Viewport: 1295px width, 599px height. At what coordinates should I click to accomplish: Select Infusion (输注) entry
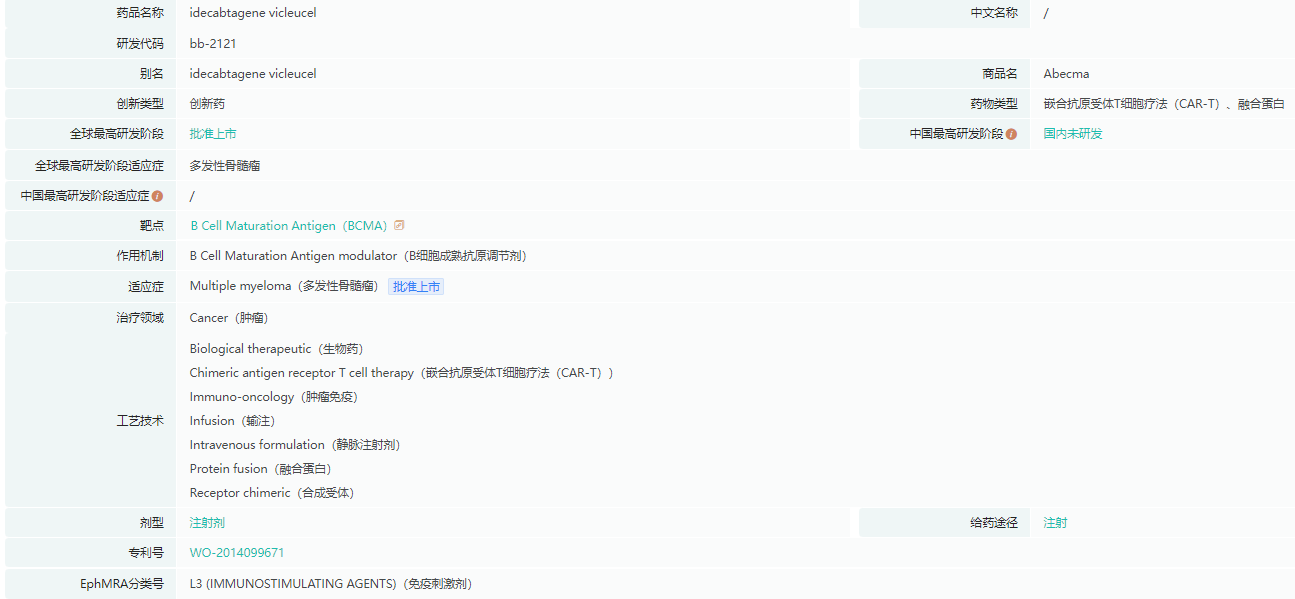232,421
